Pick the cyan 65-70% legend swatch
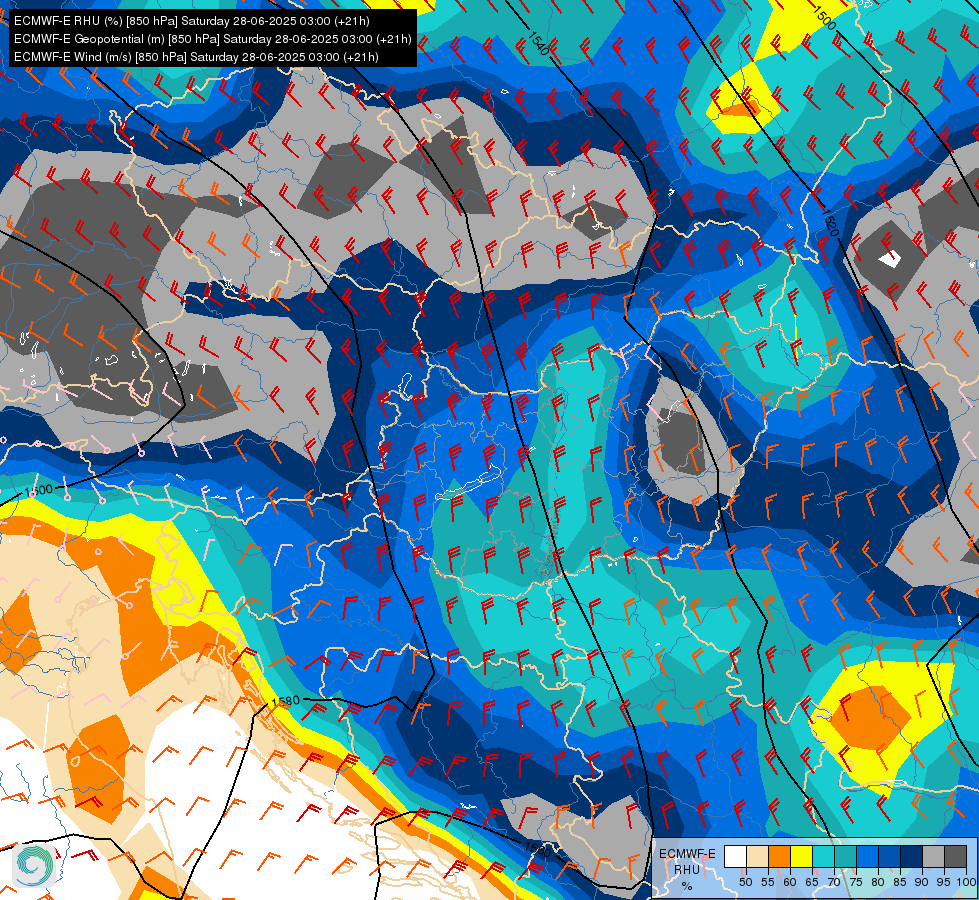 pyautogui.click(x=824, y=856)
